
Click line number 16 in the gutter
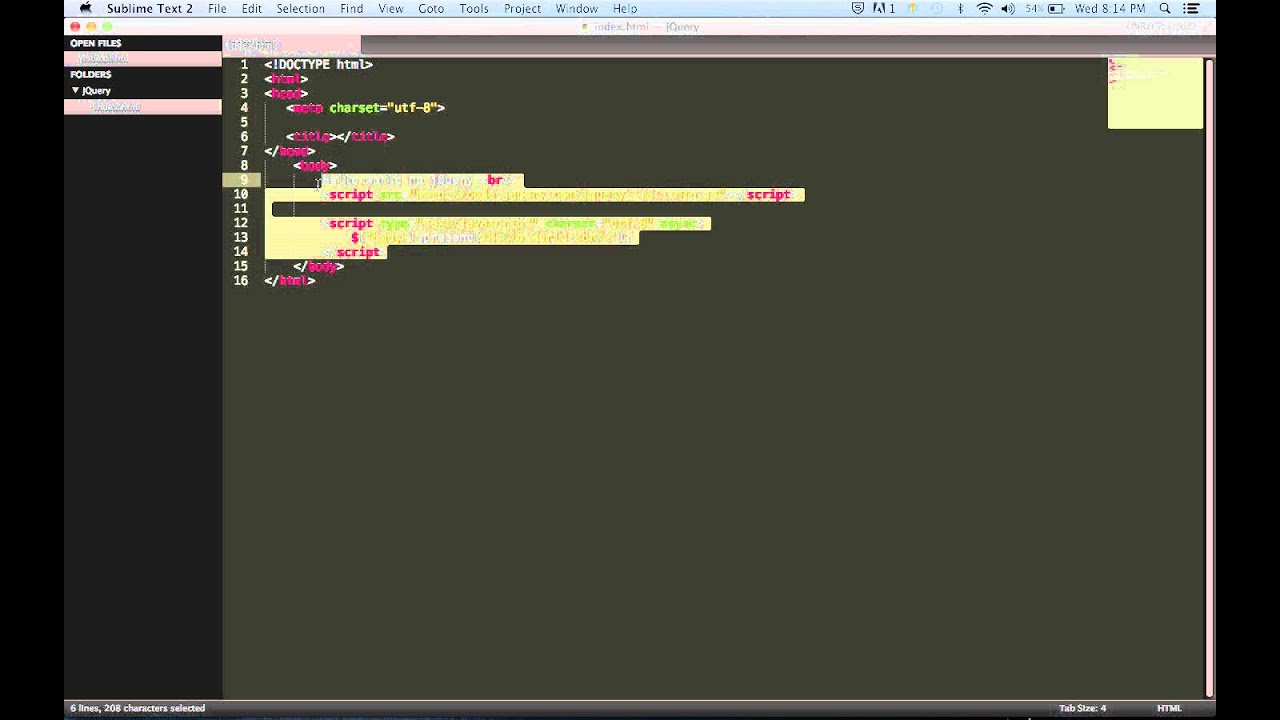coord(241,281)
